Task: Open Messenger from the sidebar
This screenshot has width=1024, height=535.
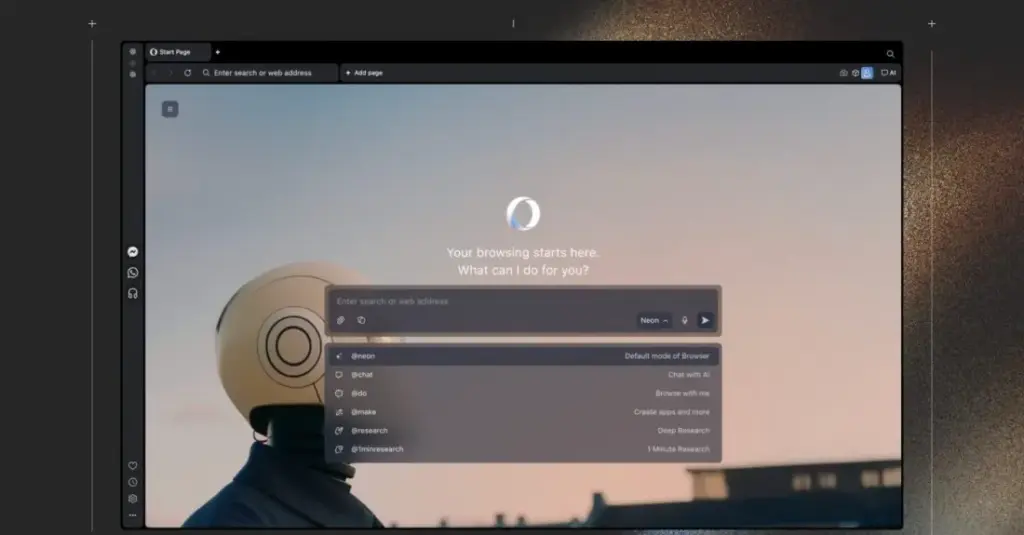Action: 133,252
